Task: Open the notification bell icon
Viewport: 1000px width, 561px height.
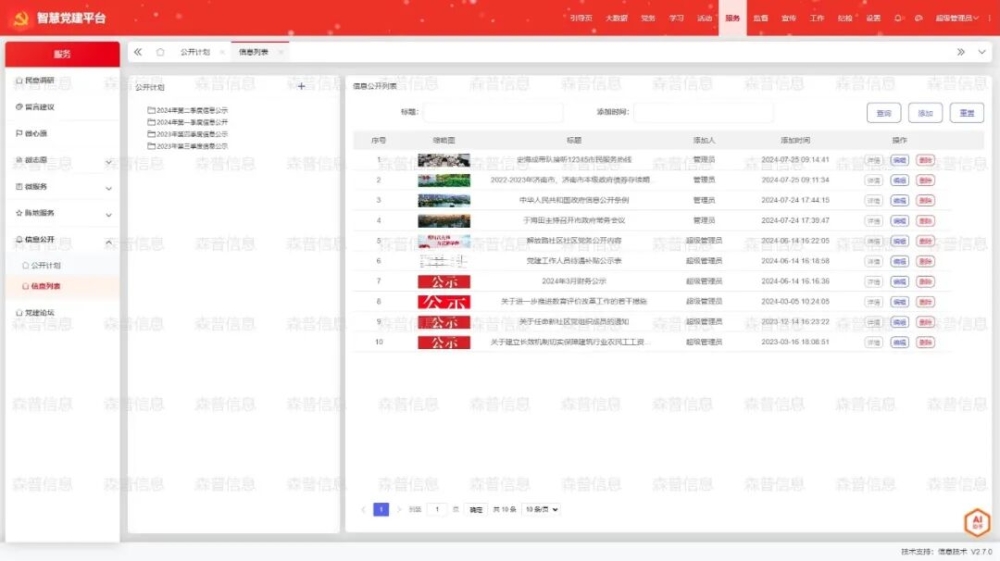Action: pyautogui.click(x=898, y=18)
